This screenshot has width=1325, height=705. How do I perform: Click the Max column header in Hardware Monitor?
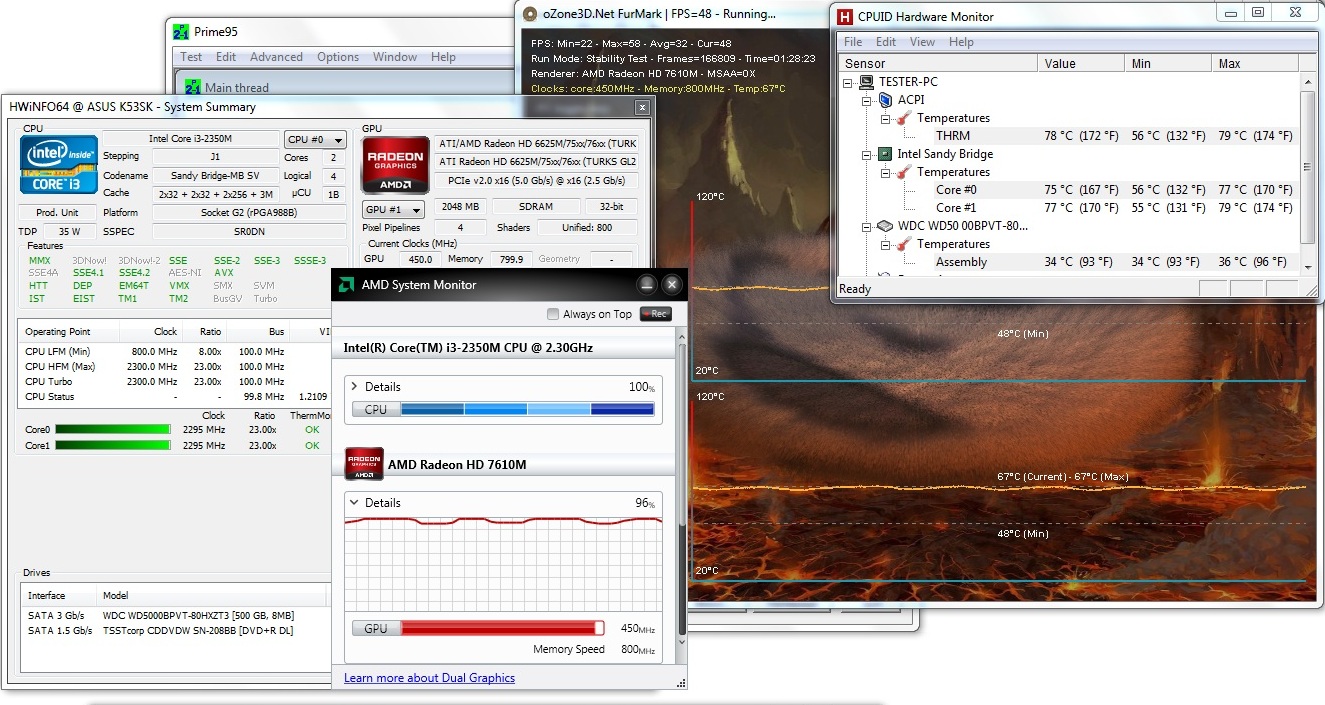(1256, 63)
